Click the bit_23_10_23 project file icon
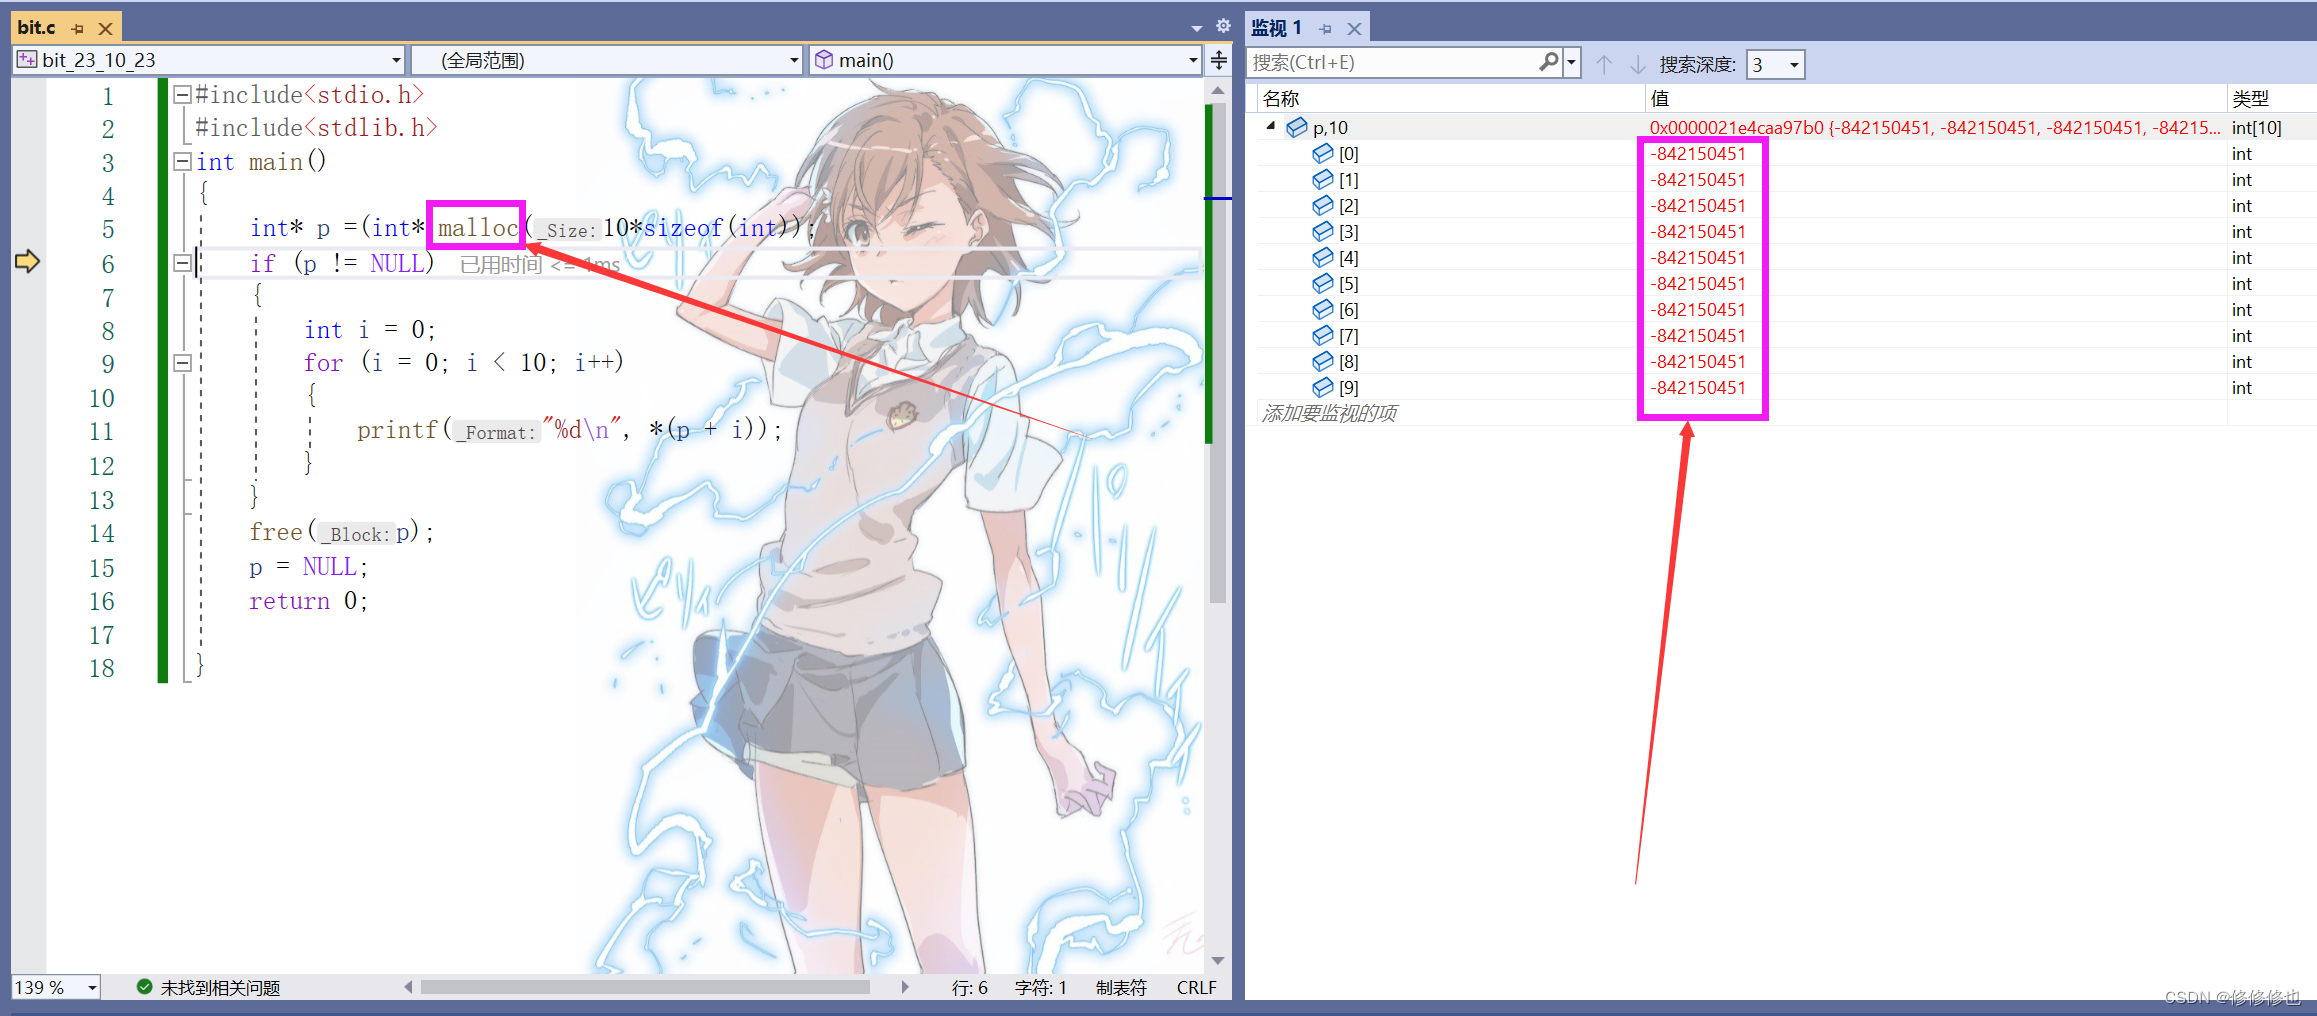 point(27,60)
